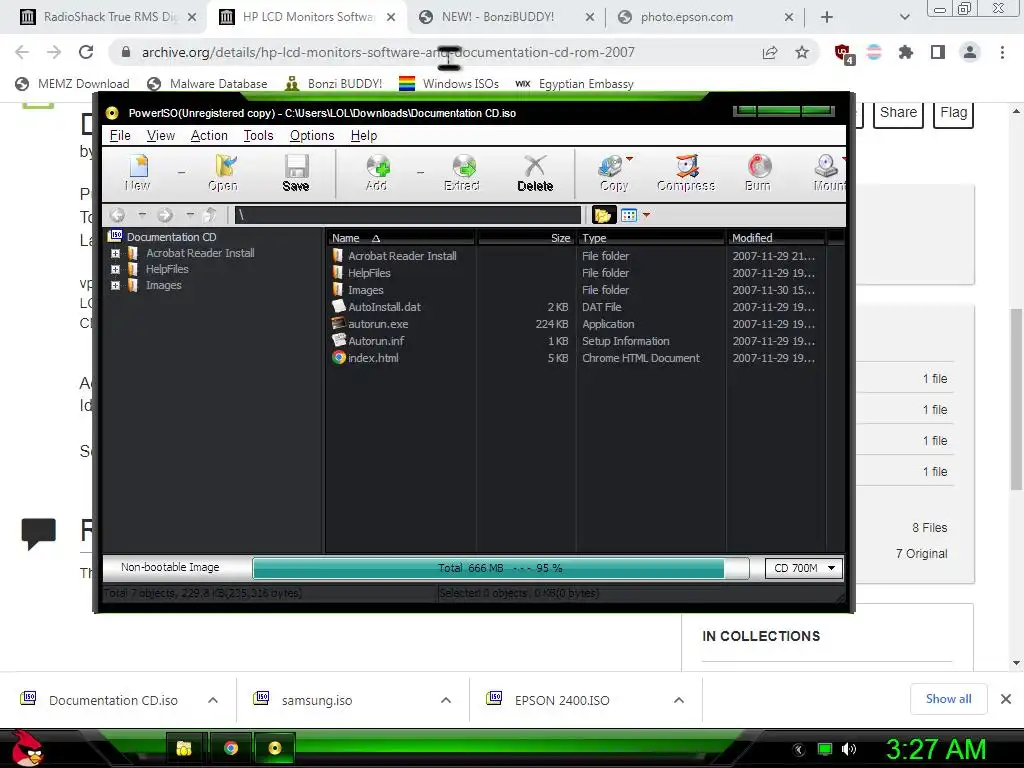This screenshot has height=768, width=1024.
Task: Open the Copy button dropdown arrow
Action: click(630, 159)
